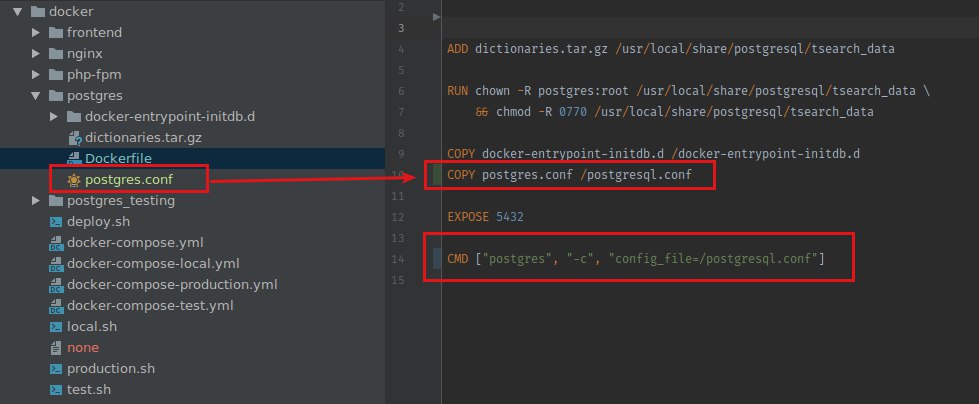Select the postgres_testing folder name
This screenshot has width=979, height=404.
pos(121,201)
